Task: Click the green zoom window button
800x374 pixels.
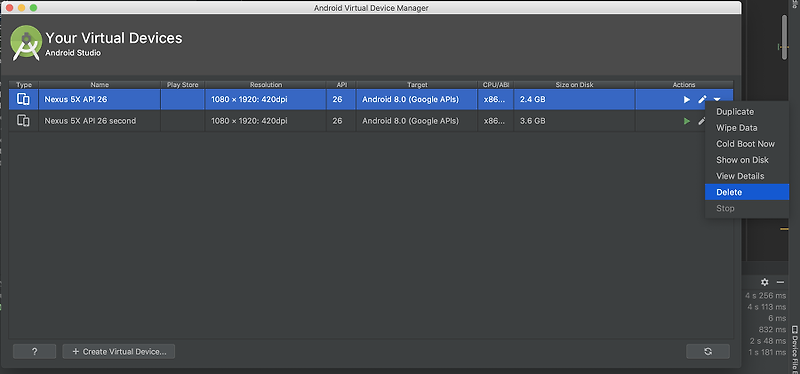Action: pos(33,8)
